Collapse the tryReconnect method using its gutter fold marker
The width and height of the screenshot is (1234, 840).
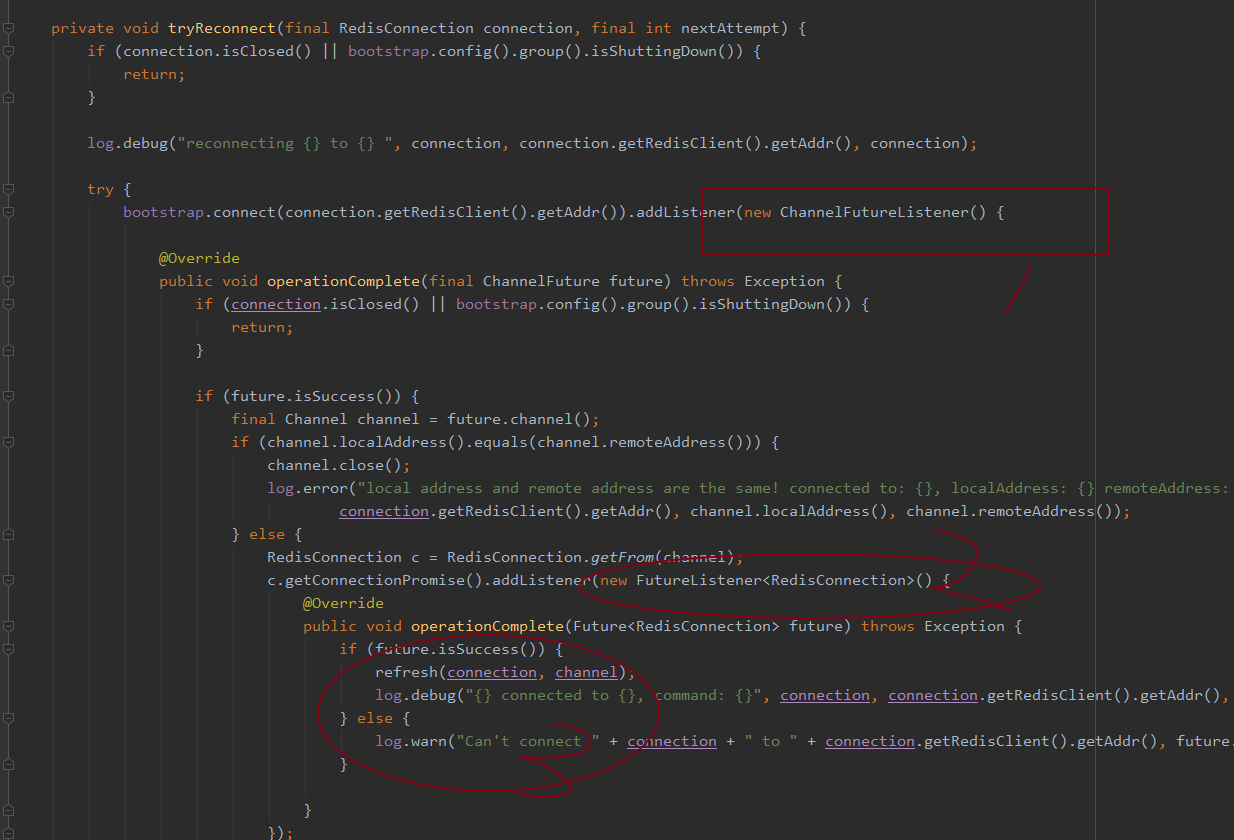(8, 29)
